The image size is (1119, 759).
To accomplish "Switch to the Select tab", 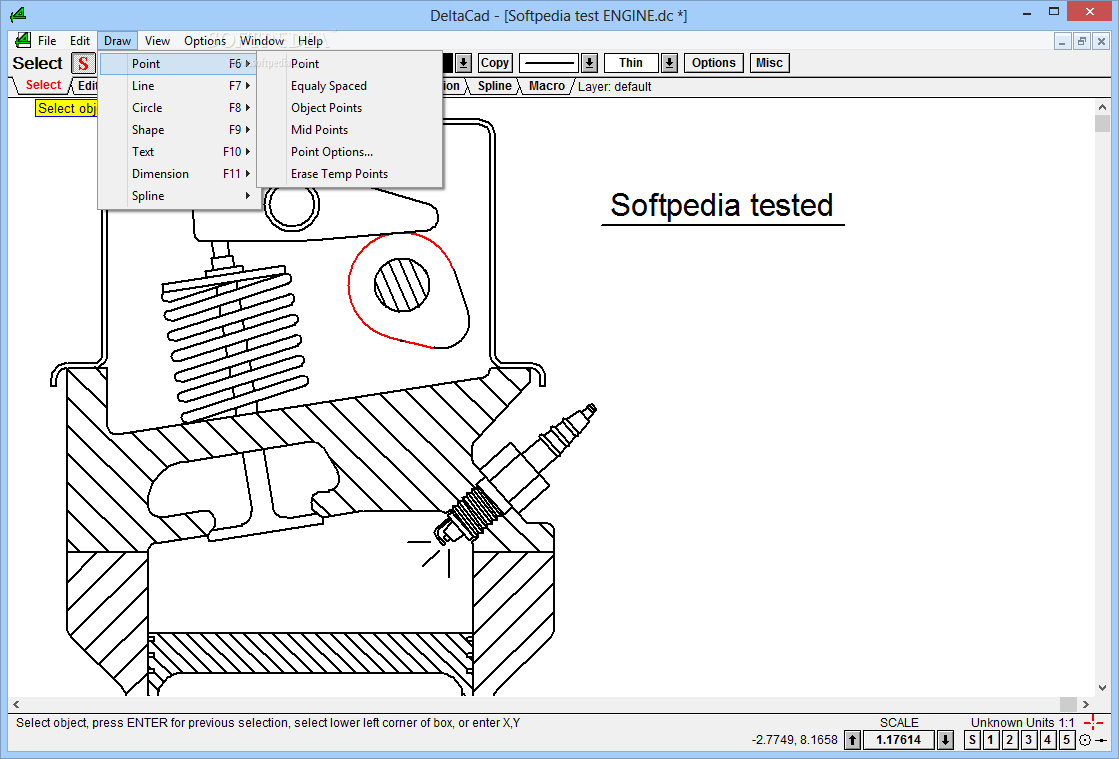I will coord(43,85).
